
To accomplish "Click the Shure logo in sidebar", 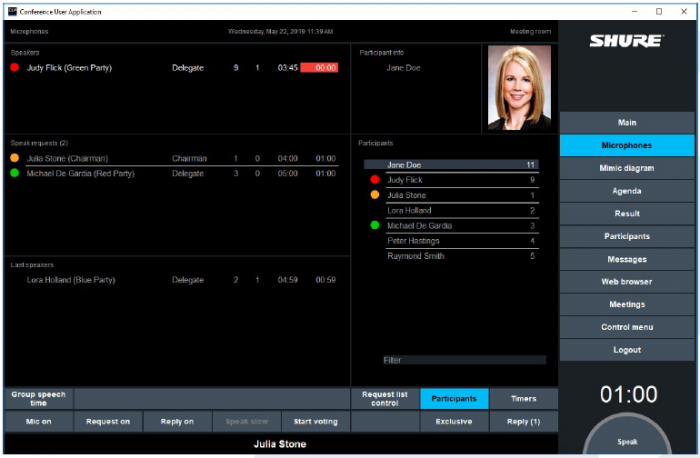I will 626,41.
